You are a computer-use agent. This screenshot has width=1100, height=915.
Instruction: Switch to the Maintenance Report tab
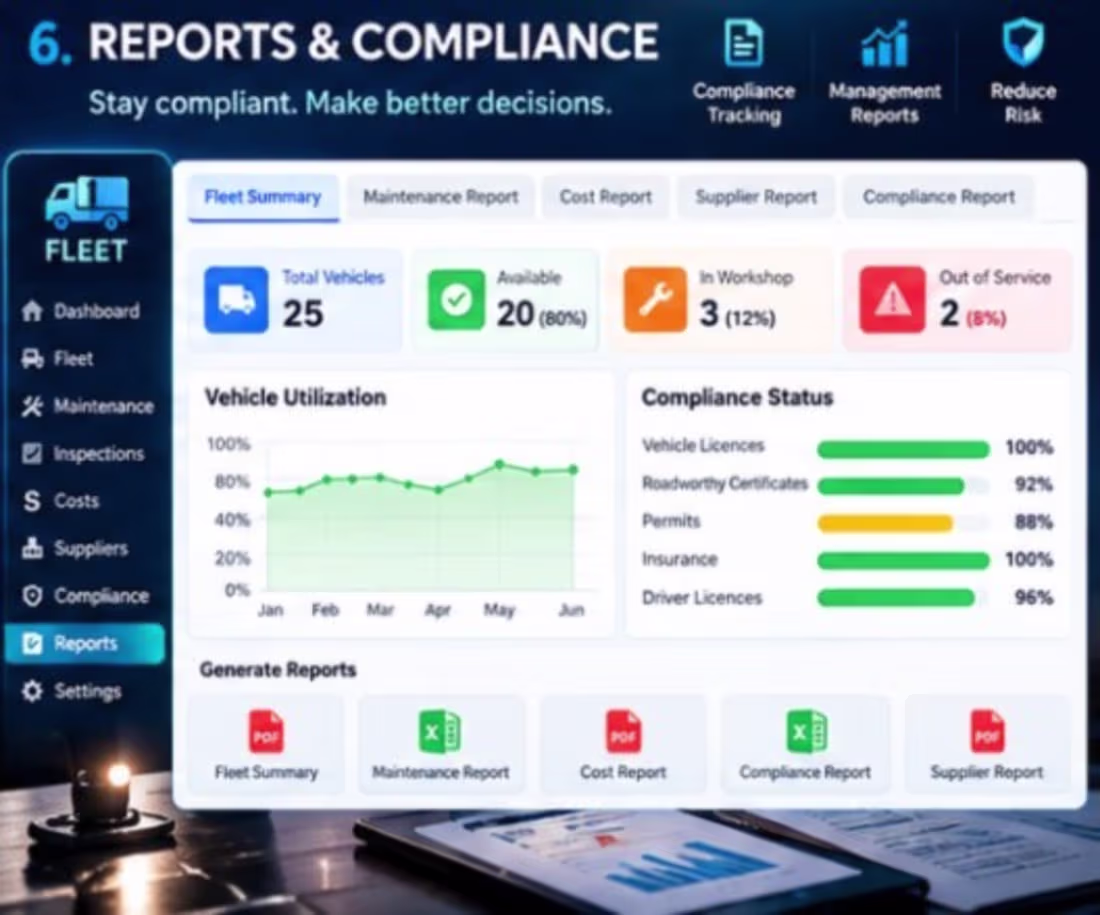[x=441, y=197]
